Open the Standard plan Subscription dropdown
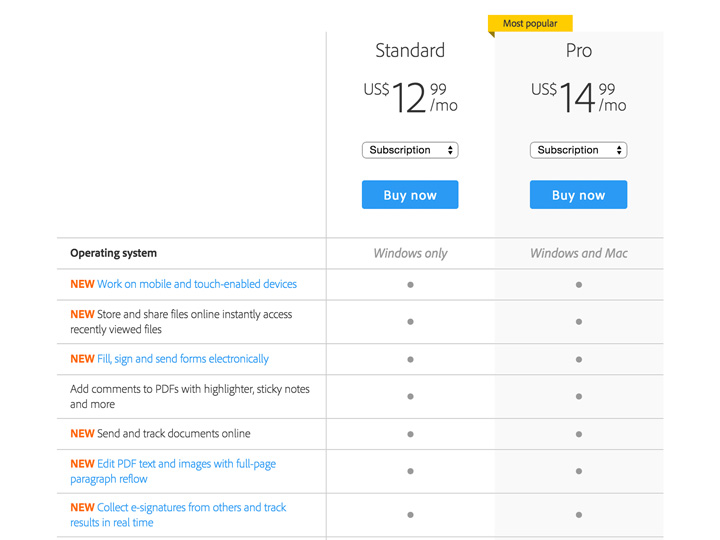 point(410,150)
